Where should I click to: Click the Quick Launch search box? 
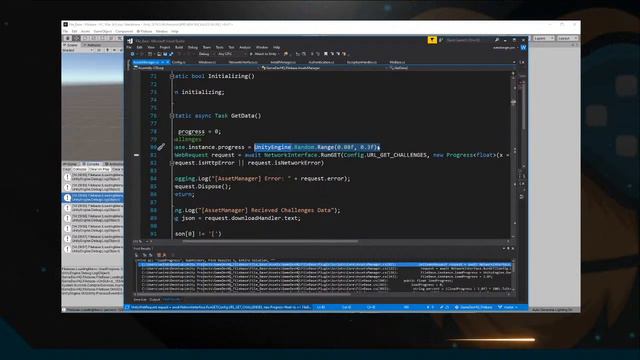coord(469,40)
